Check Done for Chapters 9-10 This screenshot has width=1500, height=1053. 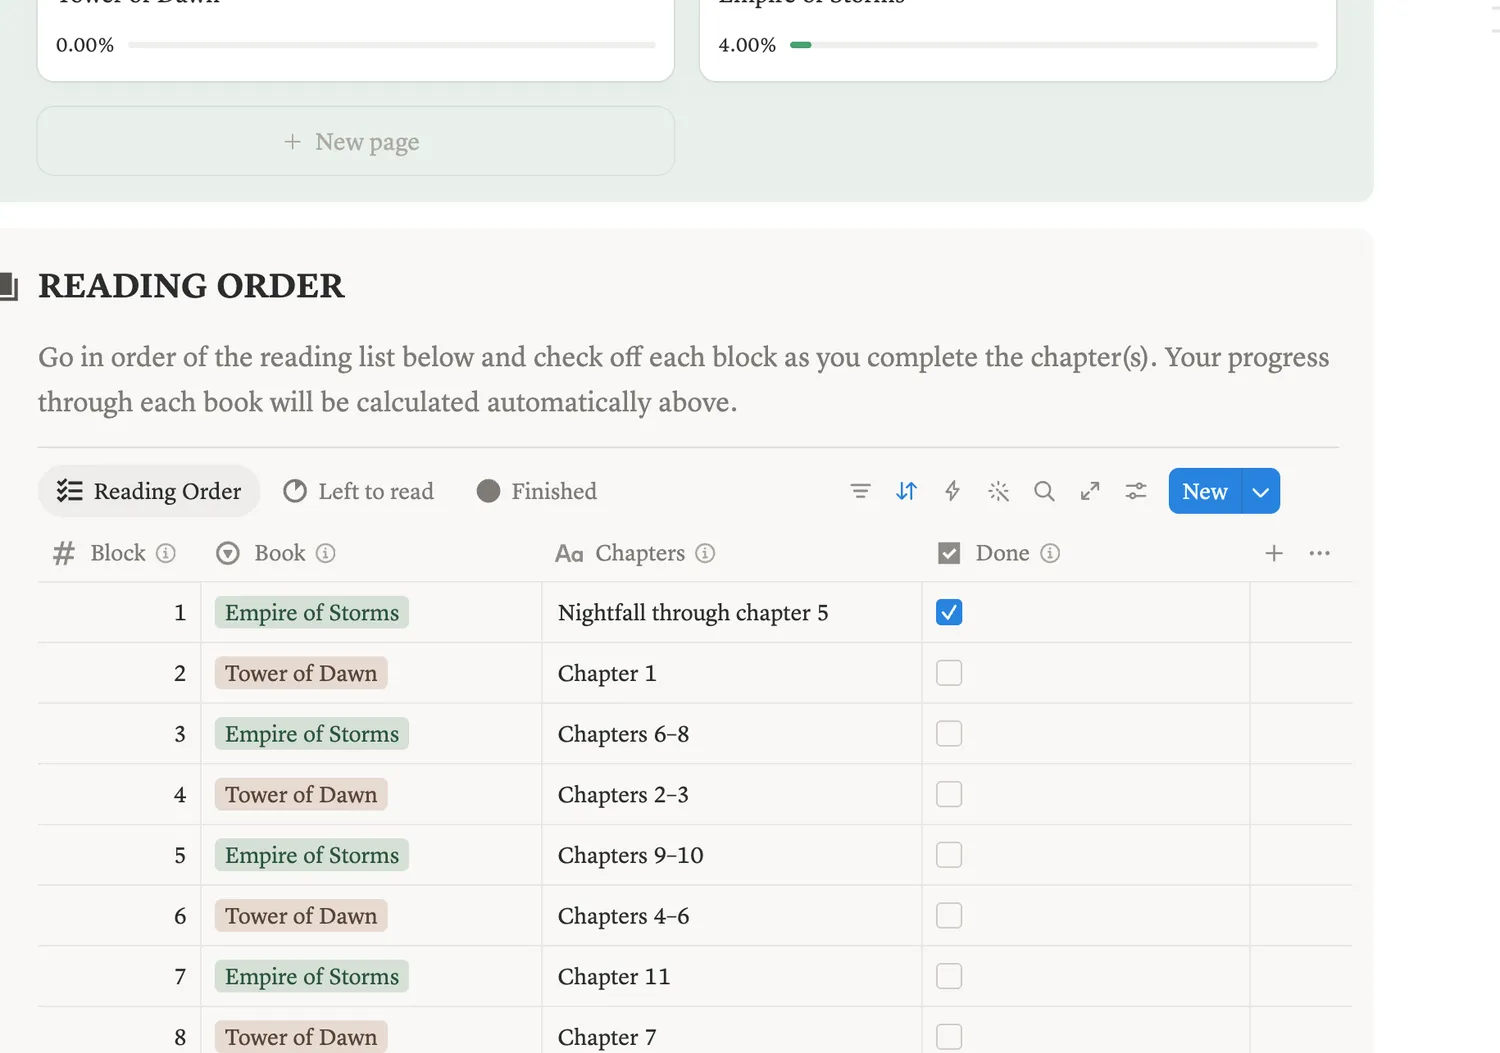949,855
